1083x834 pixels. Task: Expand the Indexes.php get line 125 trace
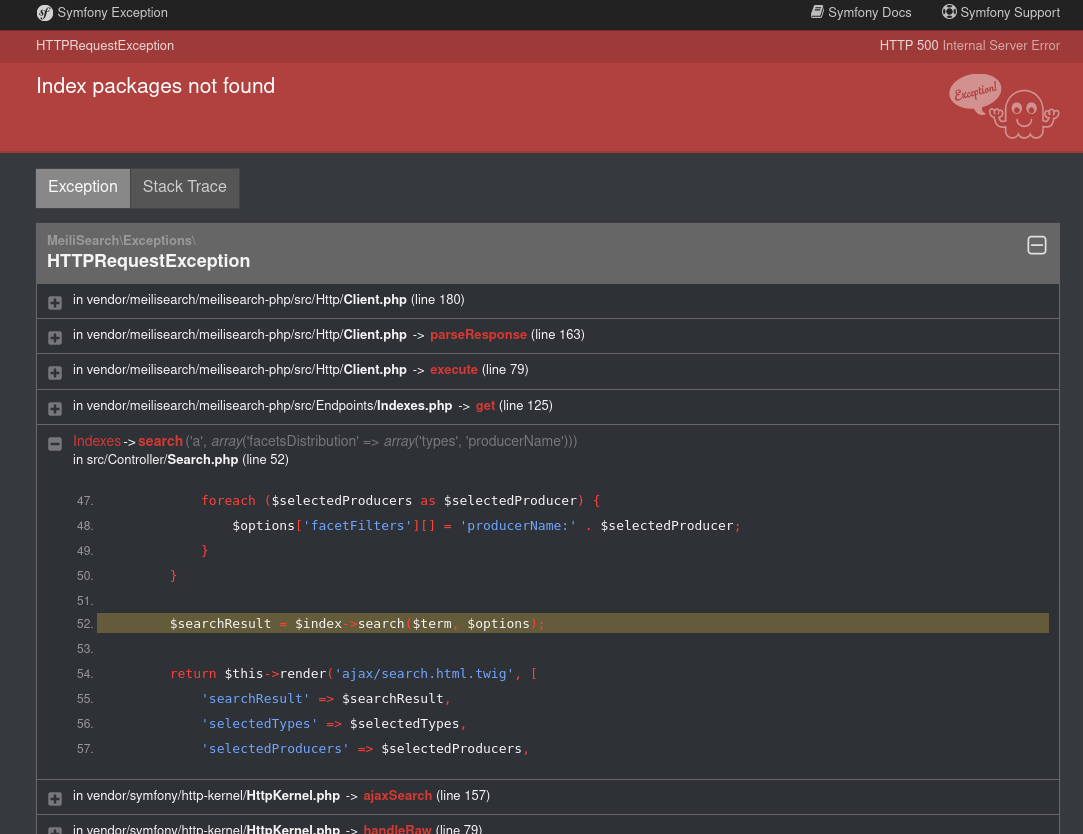click(55, 408)
